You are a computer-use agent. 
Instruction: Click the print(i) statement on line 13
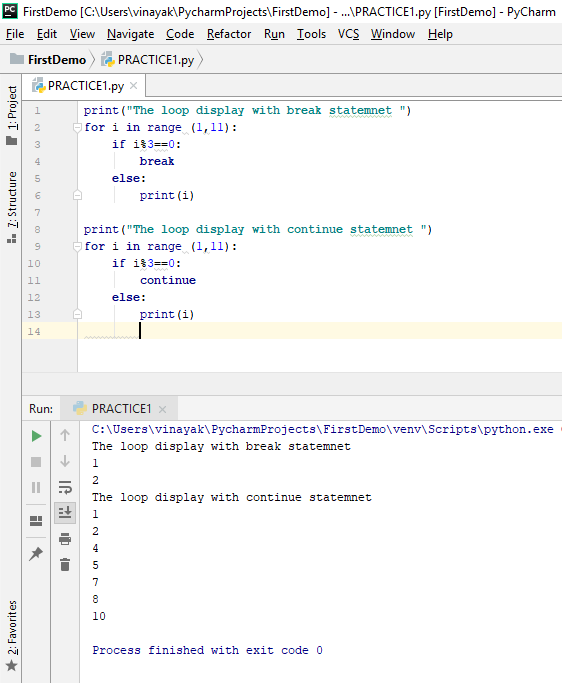167,314
